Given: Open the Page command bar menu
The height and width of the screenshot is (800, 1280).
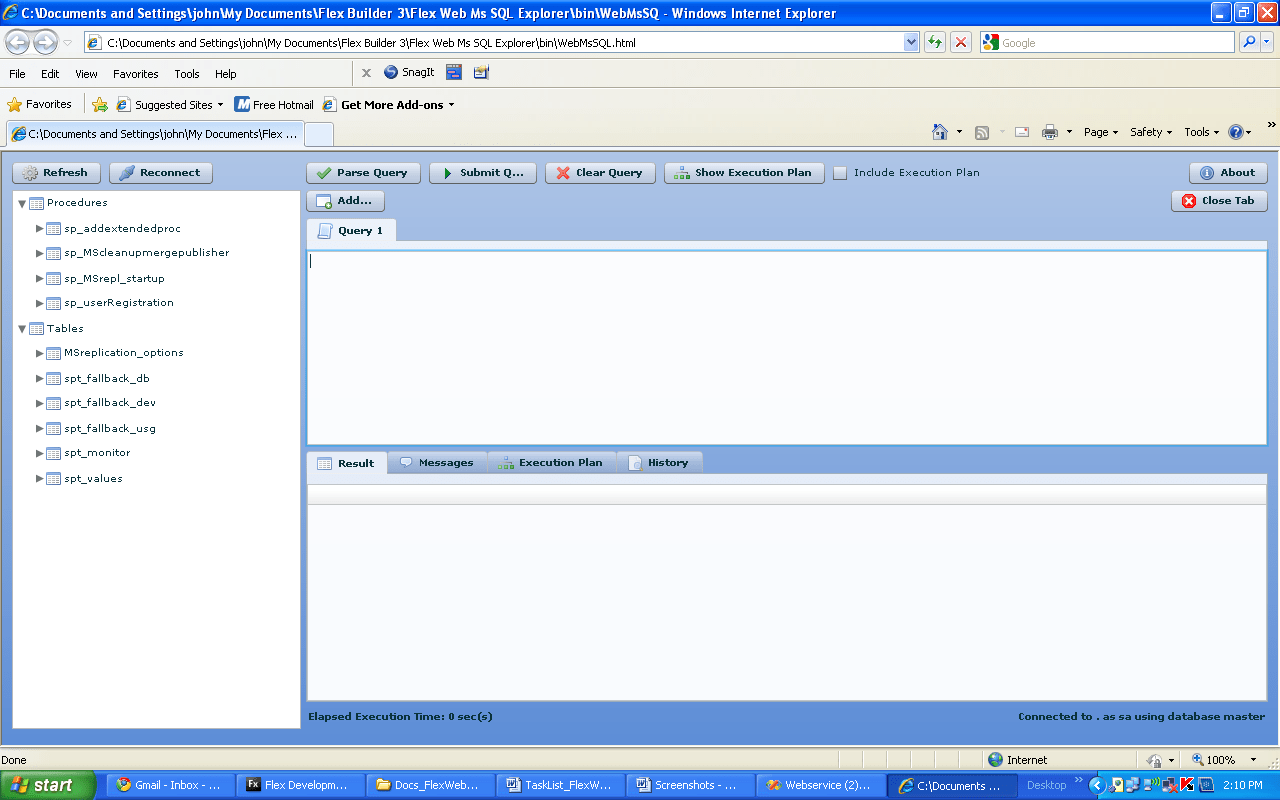Looking at the screenshot, I should [1101, 132].
